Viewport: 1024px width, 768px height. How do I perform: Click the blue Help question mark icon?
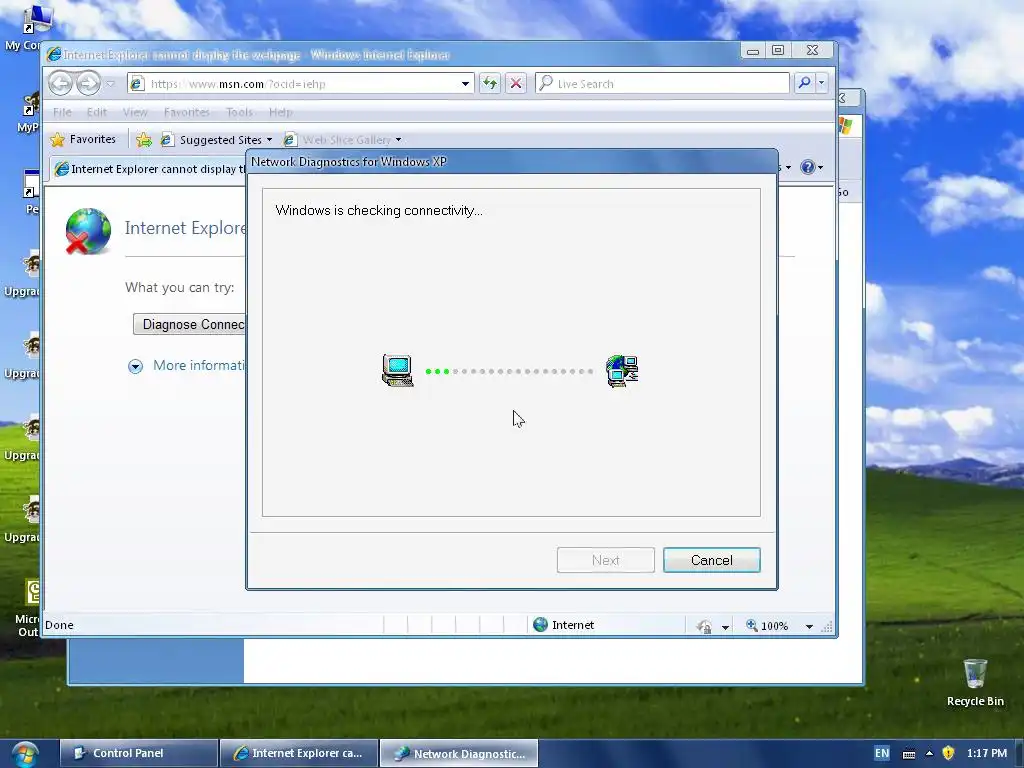(x=808, y=167)
